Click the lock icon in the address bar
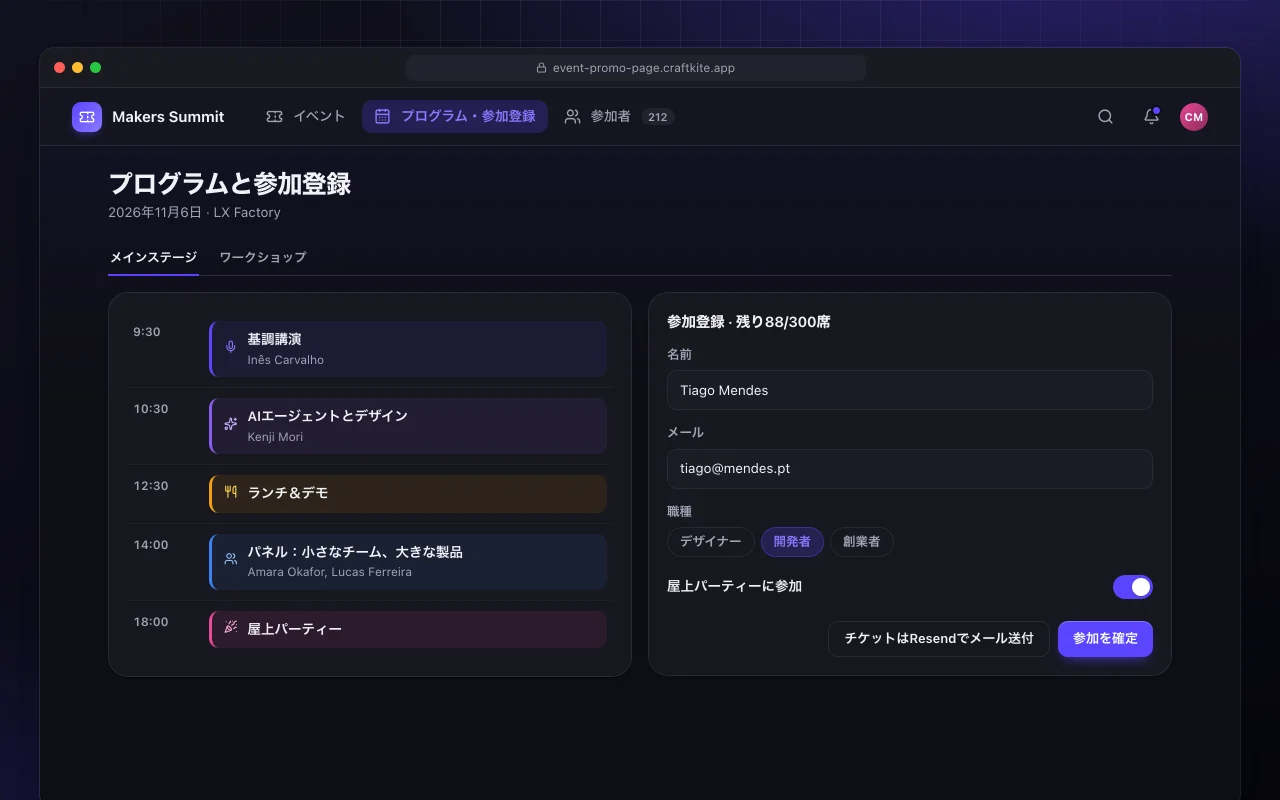This screenshot has width=1280, height=800. coord(542,68)
